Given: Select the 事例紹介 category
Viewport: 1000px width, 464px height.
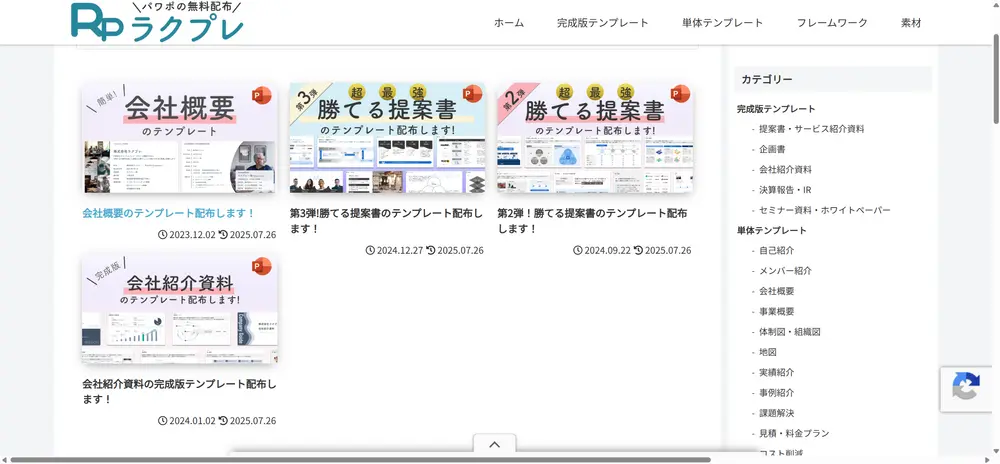Looking at the screenshot, I should pos(777,393).
